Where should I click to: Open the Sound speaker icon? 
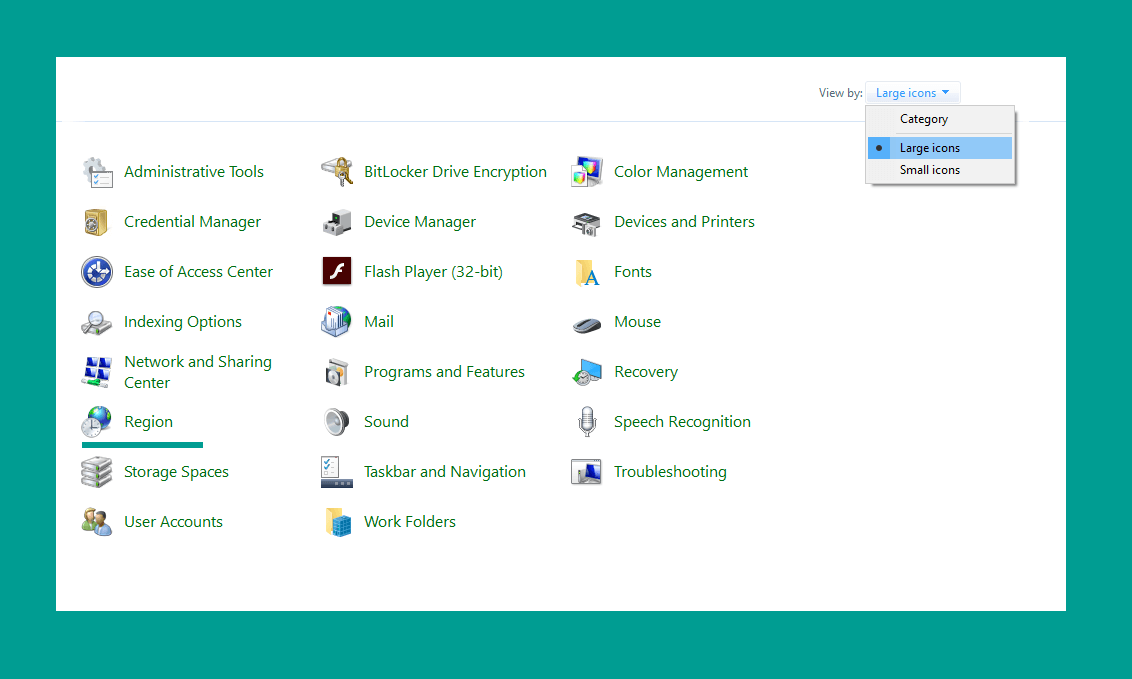(336, 421)
